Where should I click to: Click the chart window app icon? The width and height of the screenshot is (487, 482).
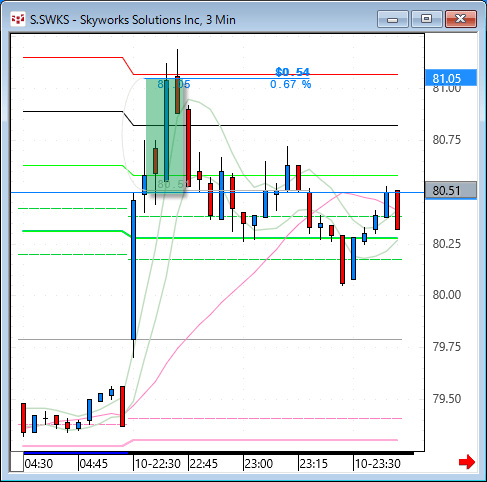[x=18, y=19]
